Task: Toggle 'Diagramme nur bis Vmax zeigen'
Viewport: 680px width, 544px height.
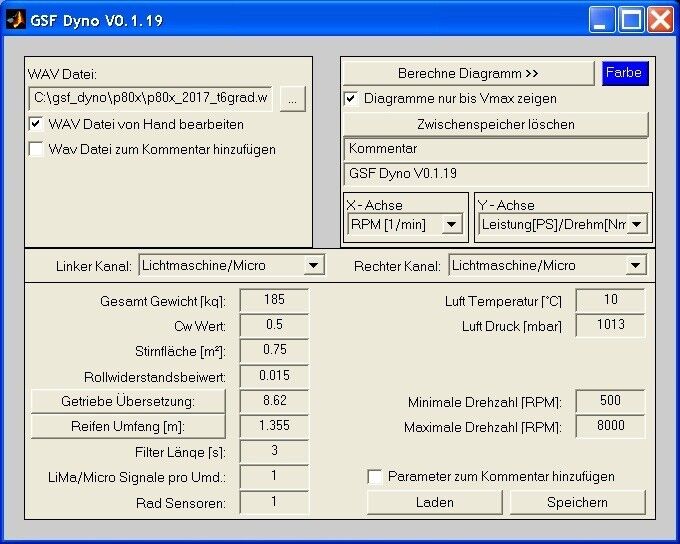Action: point(352,99)
